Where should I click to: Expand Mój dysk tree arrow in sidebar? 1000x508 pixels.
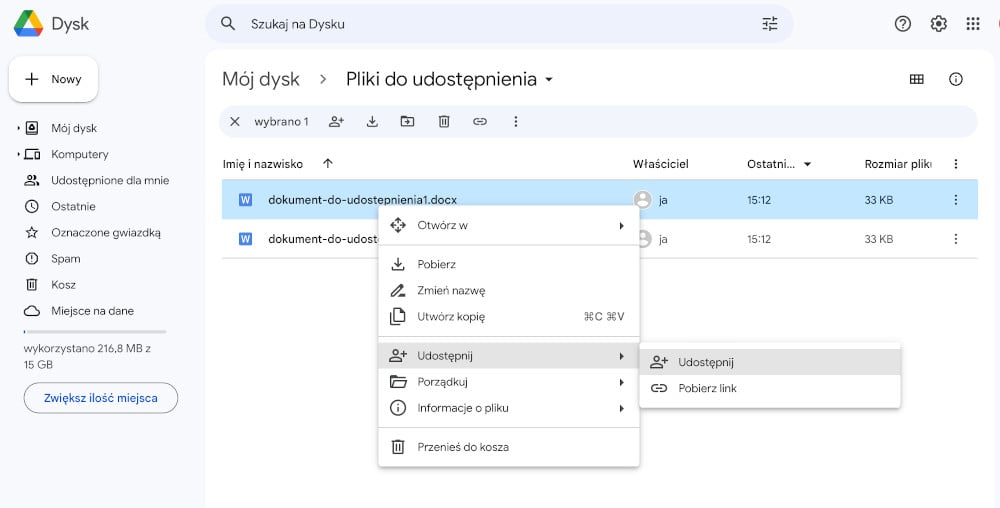click(18, 128)
